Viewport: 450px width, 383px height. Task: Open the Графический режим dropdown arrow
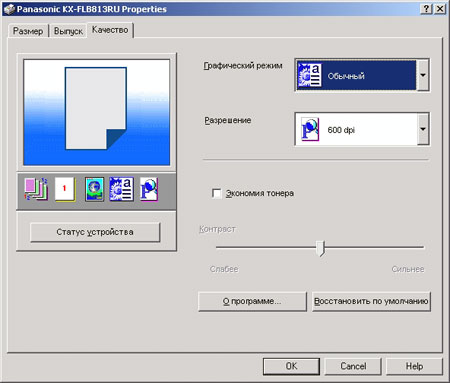click(423, 75)
